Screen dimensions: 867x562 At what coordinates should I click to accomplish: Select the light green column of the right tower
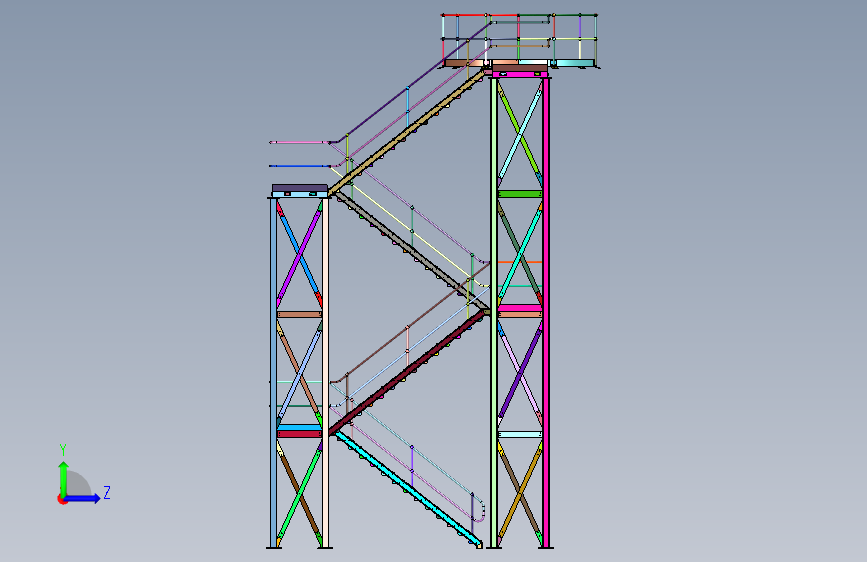pos(493,313)
